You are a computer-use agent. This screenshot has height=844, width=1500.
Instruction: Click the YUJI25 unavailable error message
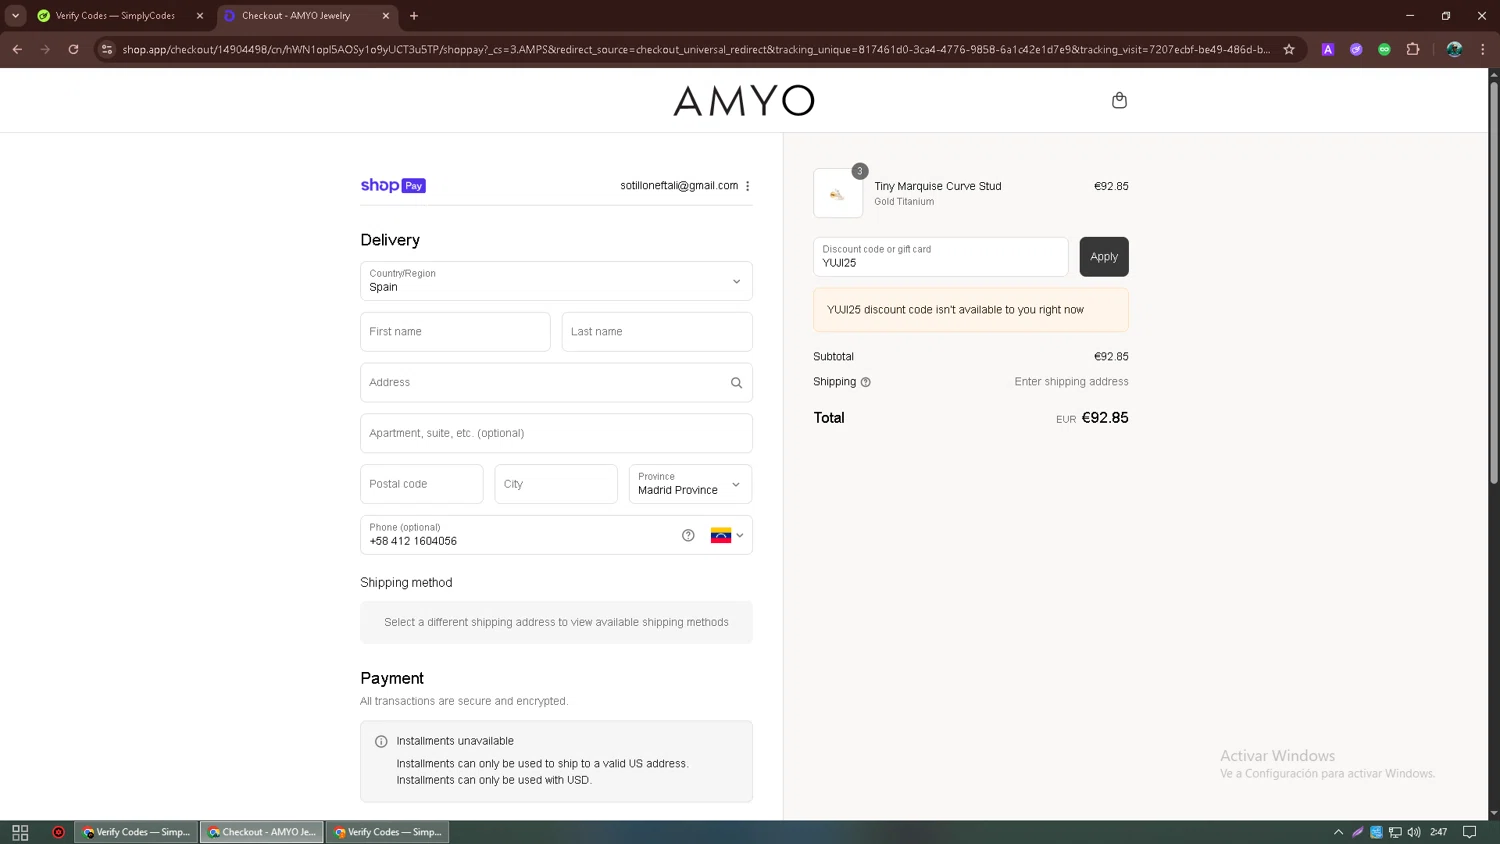(971, 310)
